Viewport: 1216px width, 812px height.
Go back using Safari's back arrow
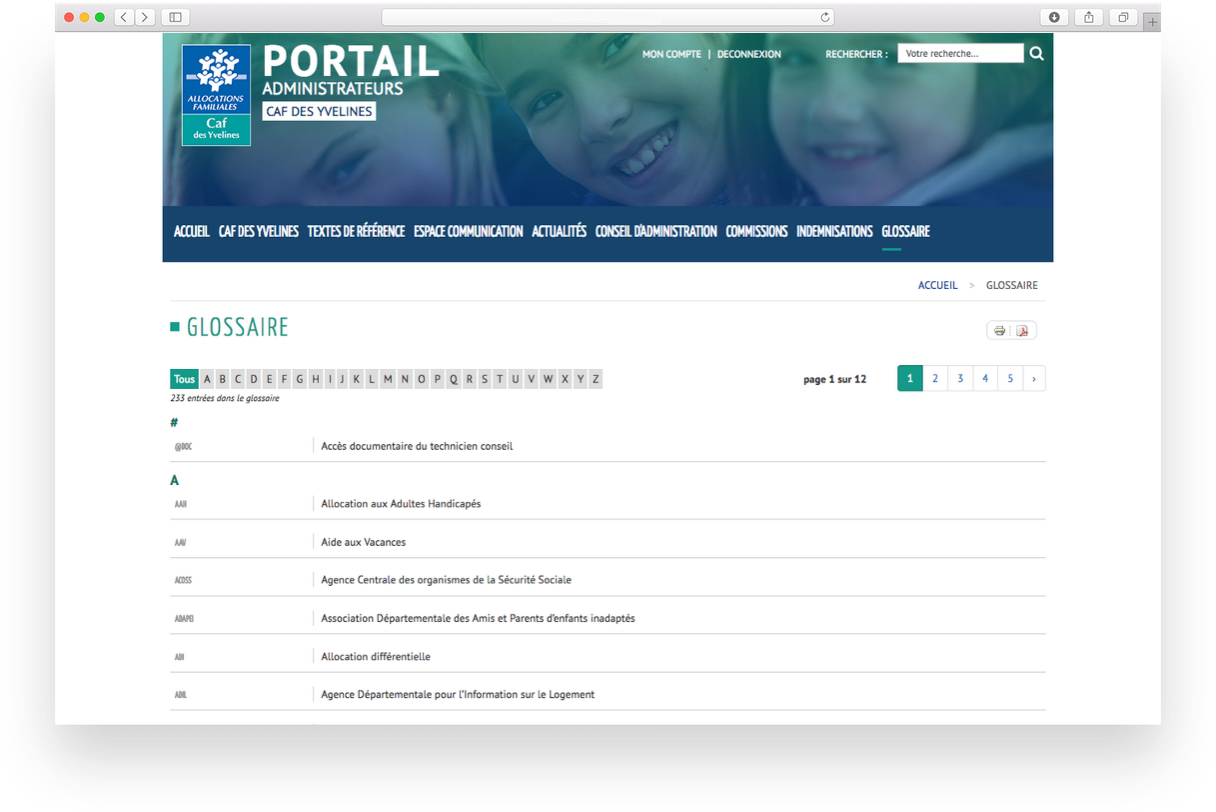124,17
